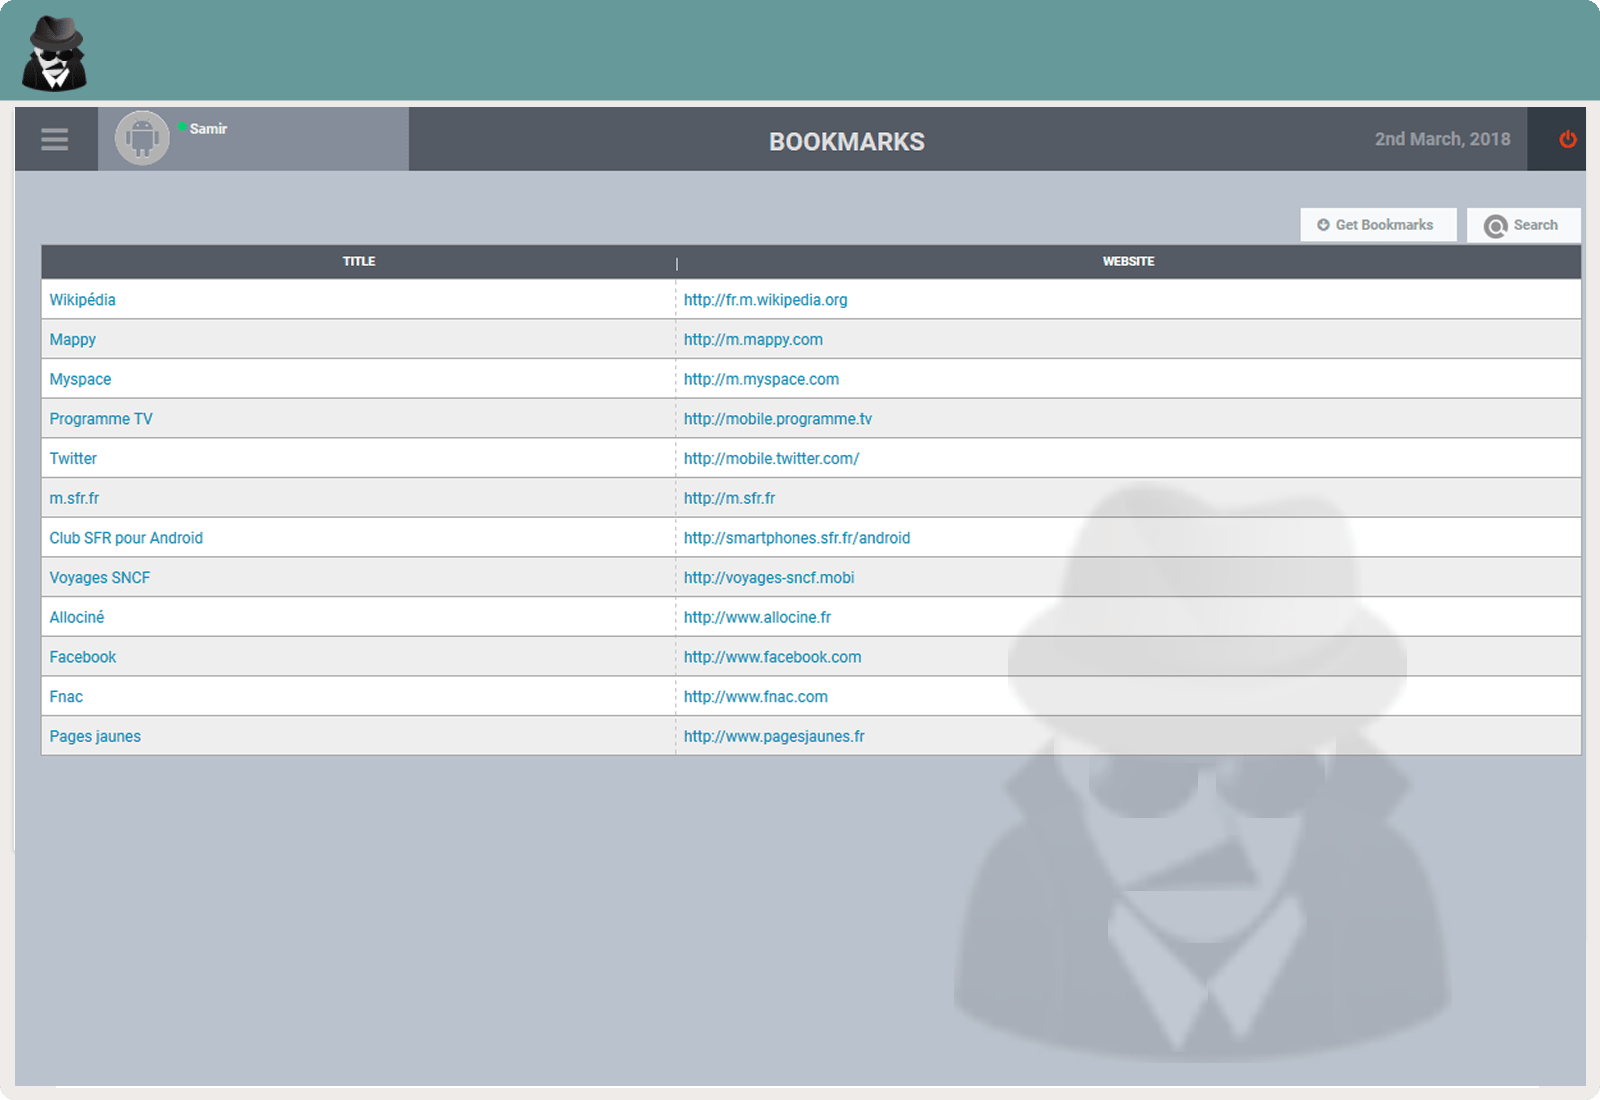The height and width of the screenshot is (1100, 1600).
Task: Open the www.fnac.com URL
Action: [x=756, y=697]
